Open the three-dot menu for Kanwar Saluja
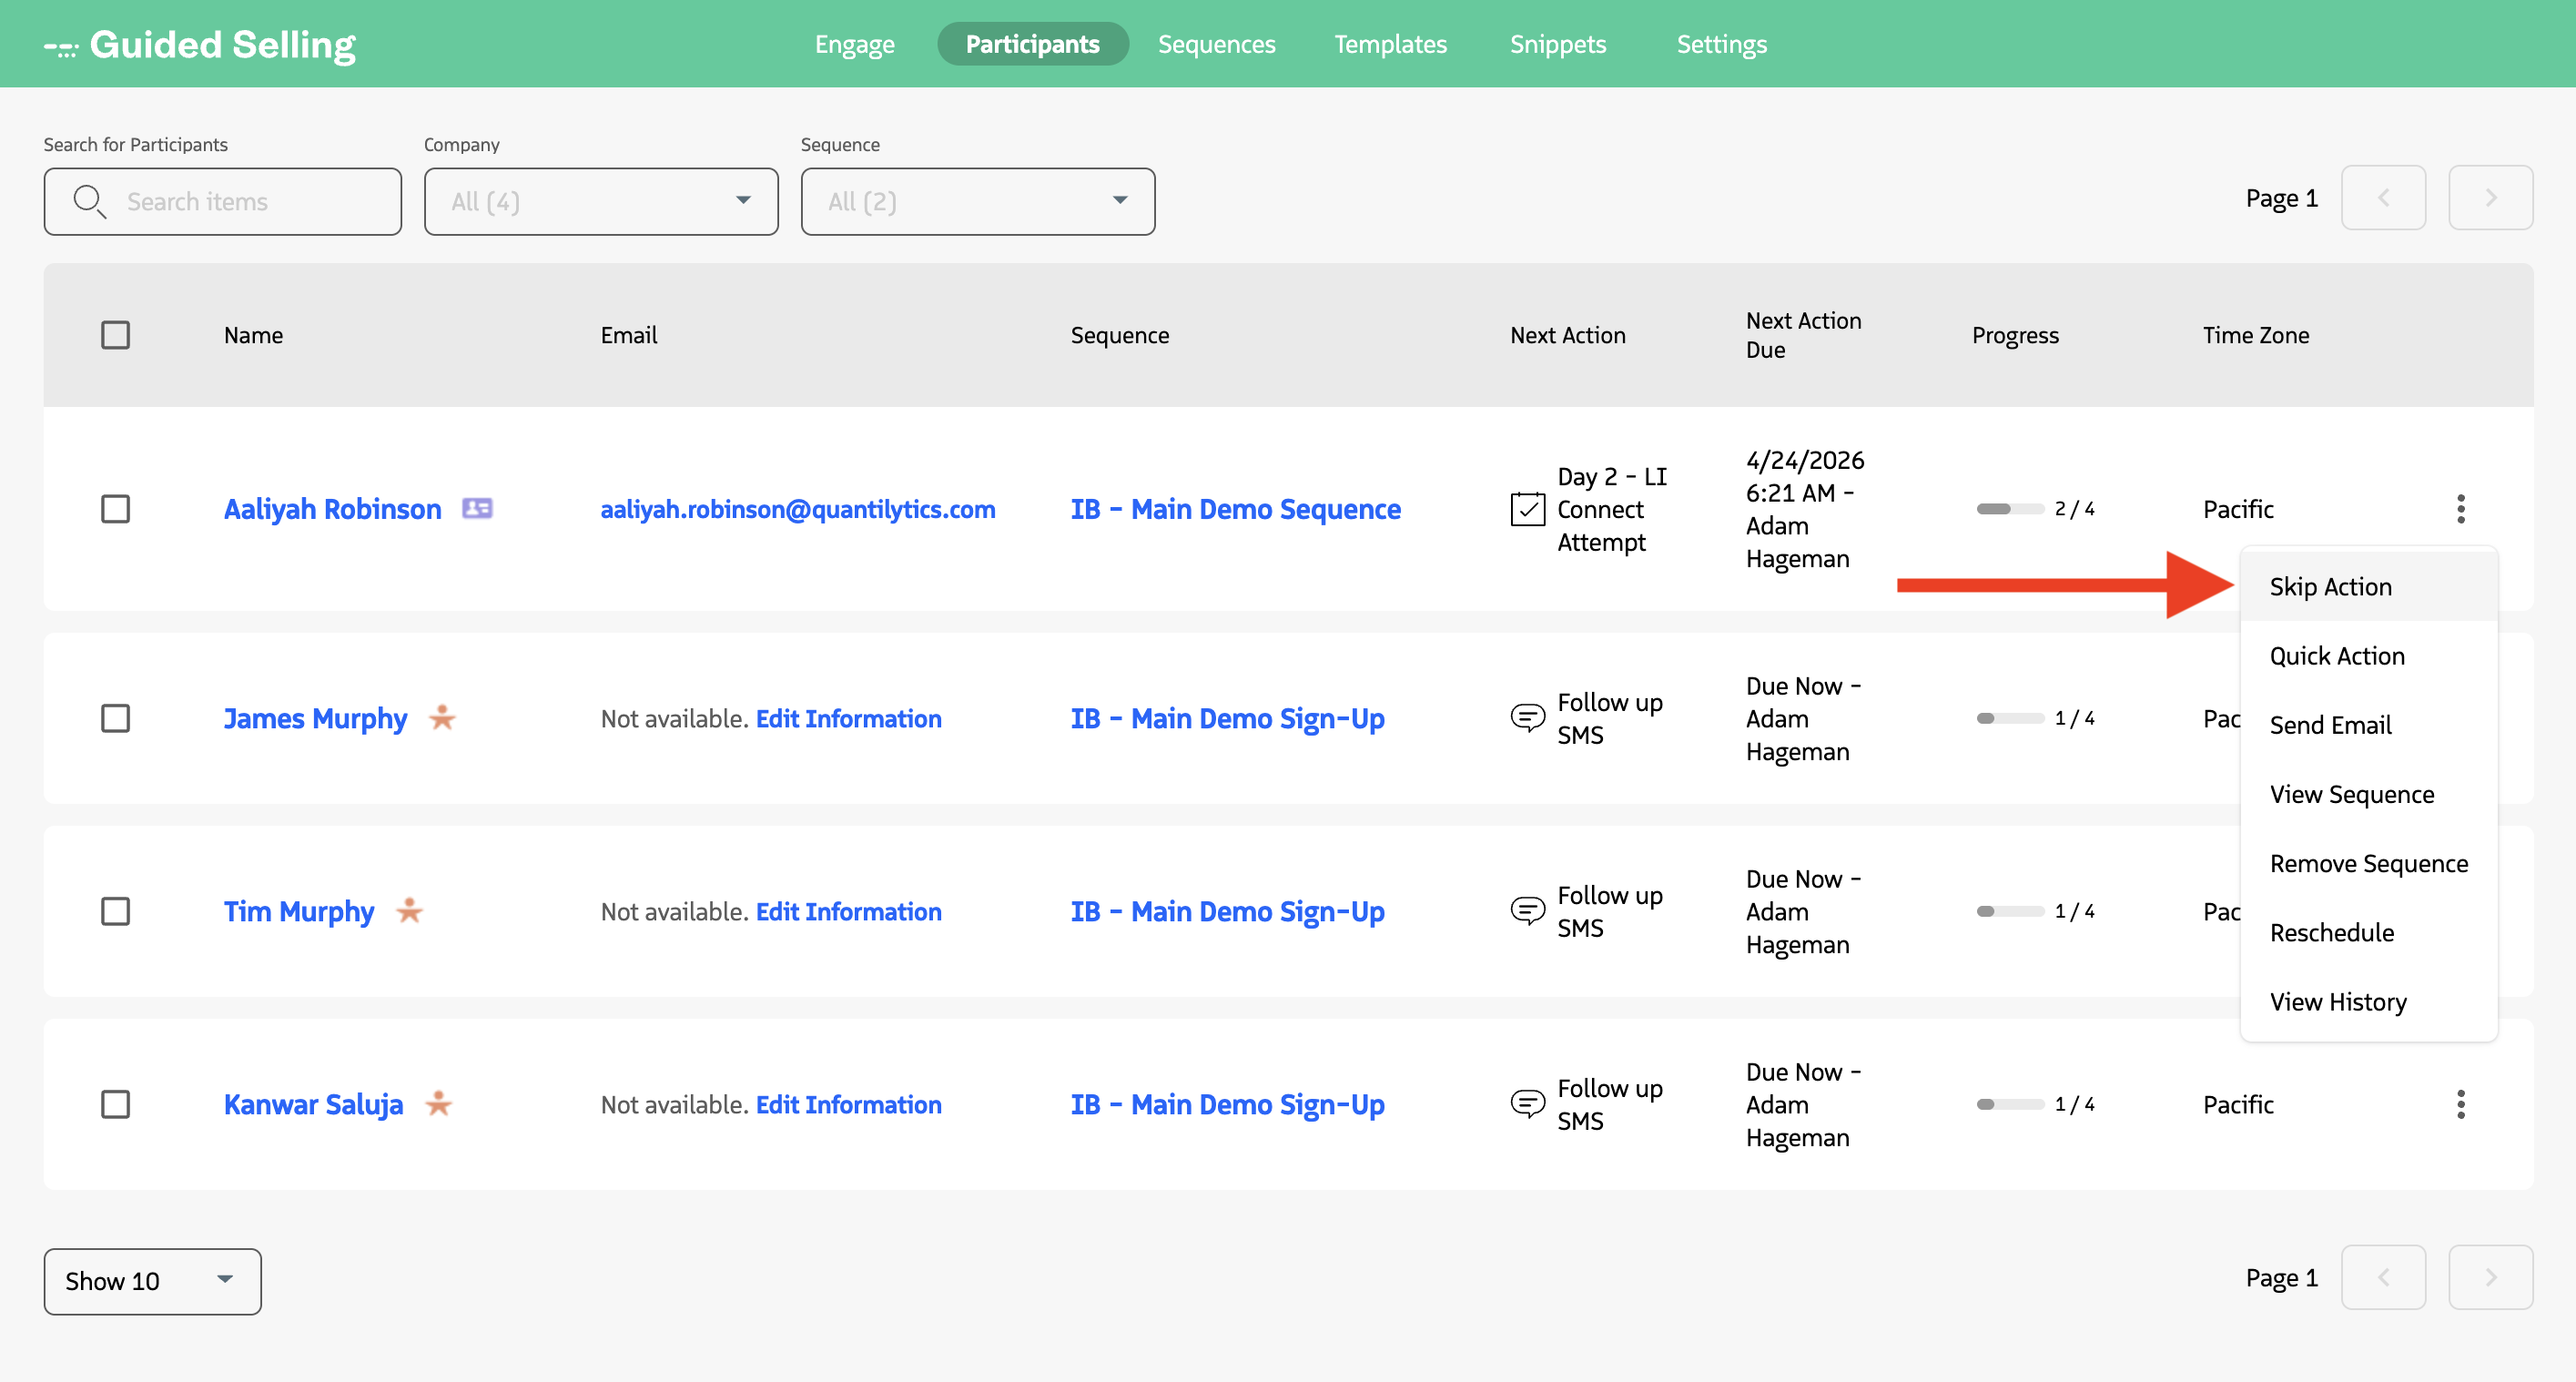 [2460, 1104]
